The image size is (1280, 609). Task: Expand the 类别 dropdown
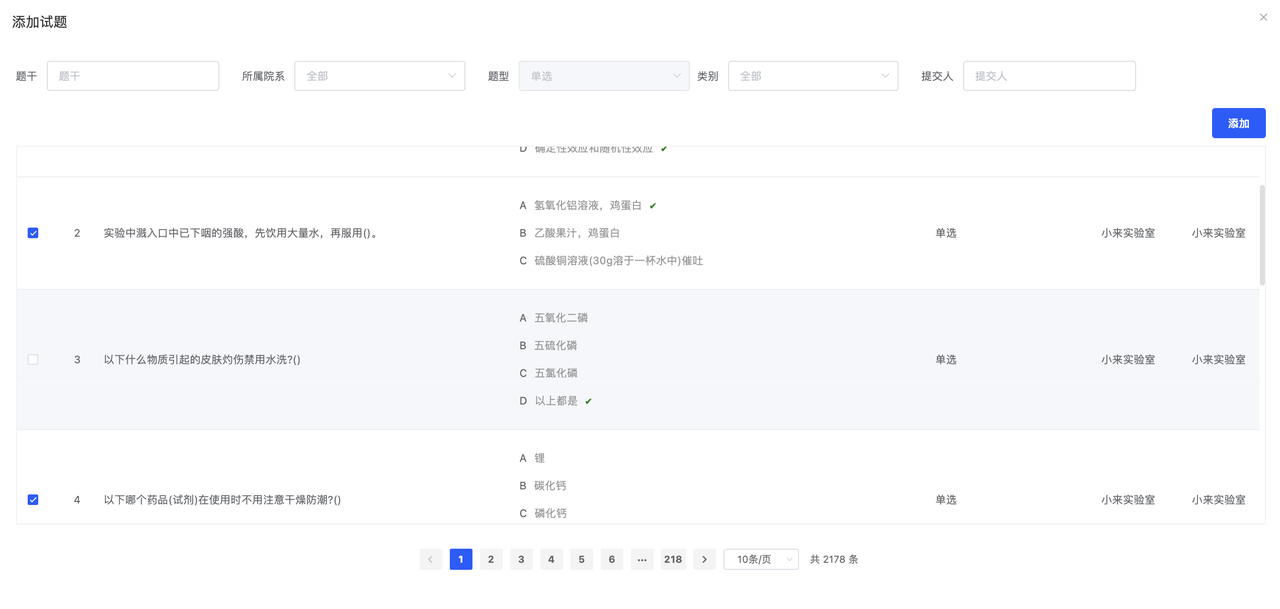[x=812, y=76]
